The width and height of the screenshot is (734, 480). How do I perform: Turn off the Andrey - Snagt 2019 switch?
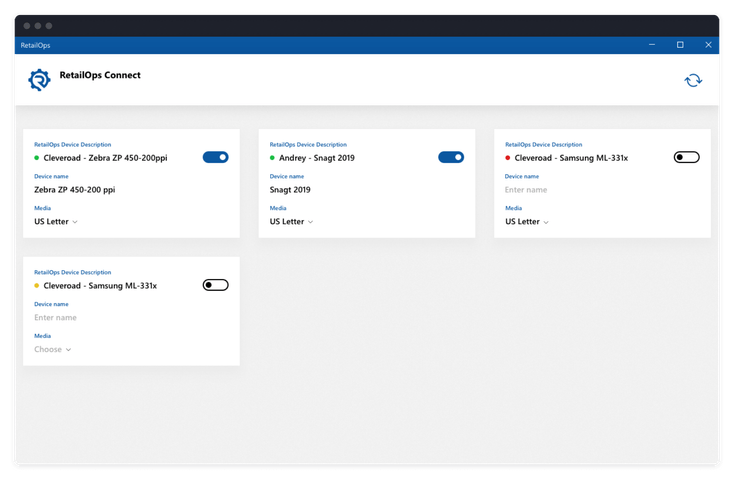click(x=451, y=157)
